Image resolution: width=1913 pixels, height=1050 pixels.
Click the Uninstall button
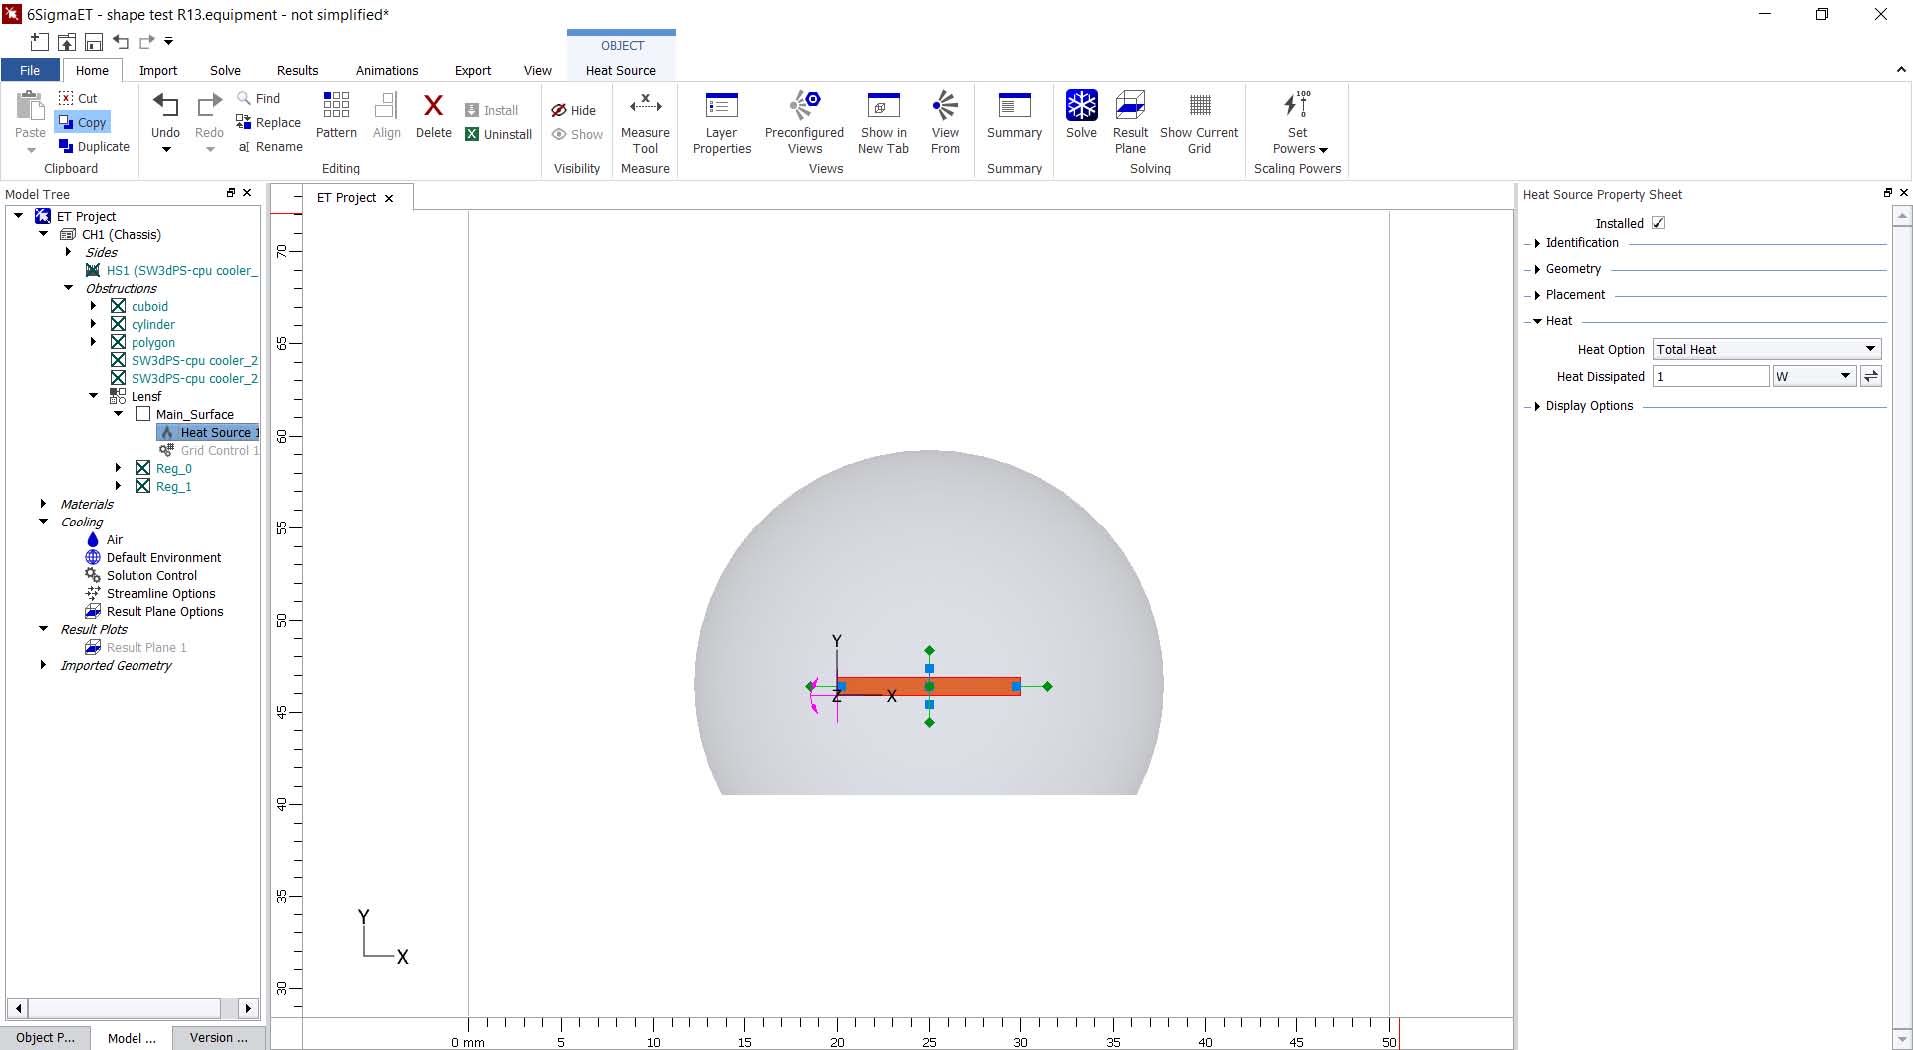coord(498,134)
